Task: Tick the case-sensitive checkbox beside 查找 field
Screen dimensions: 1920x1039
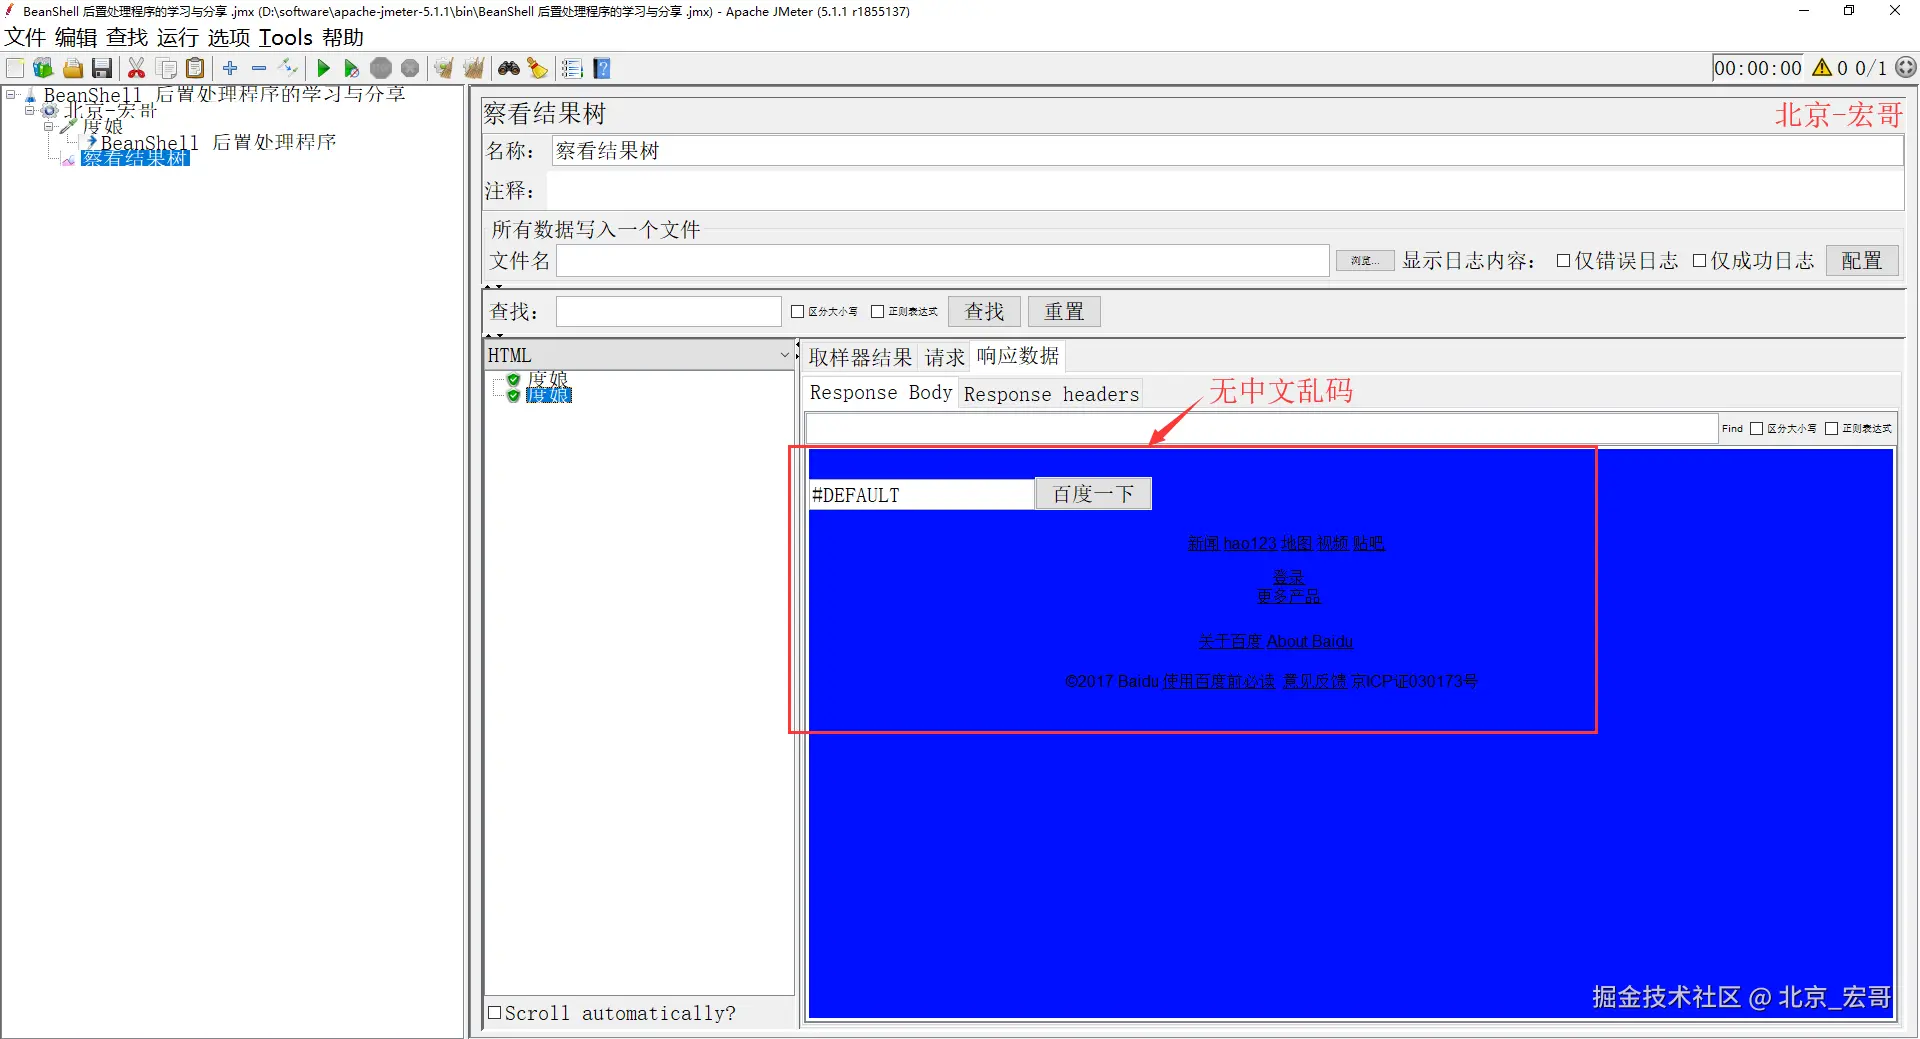Action: tap(798, 312)
